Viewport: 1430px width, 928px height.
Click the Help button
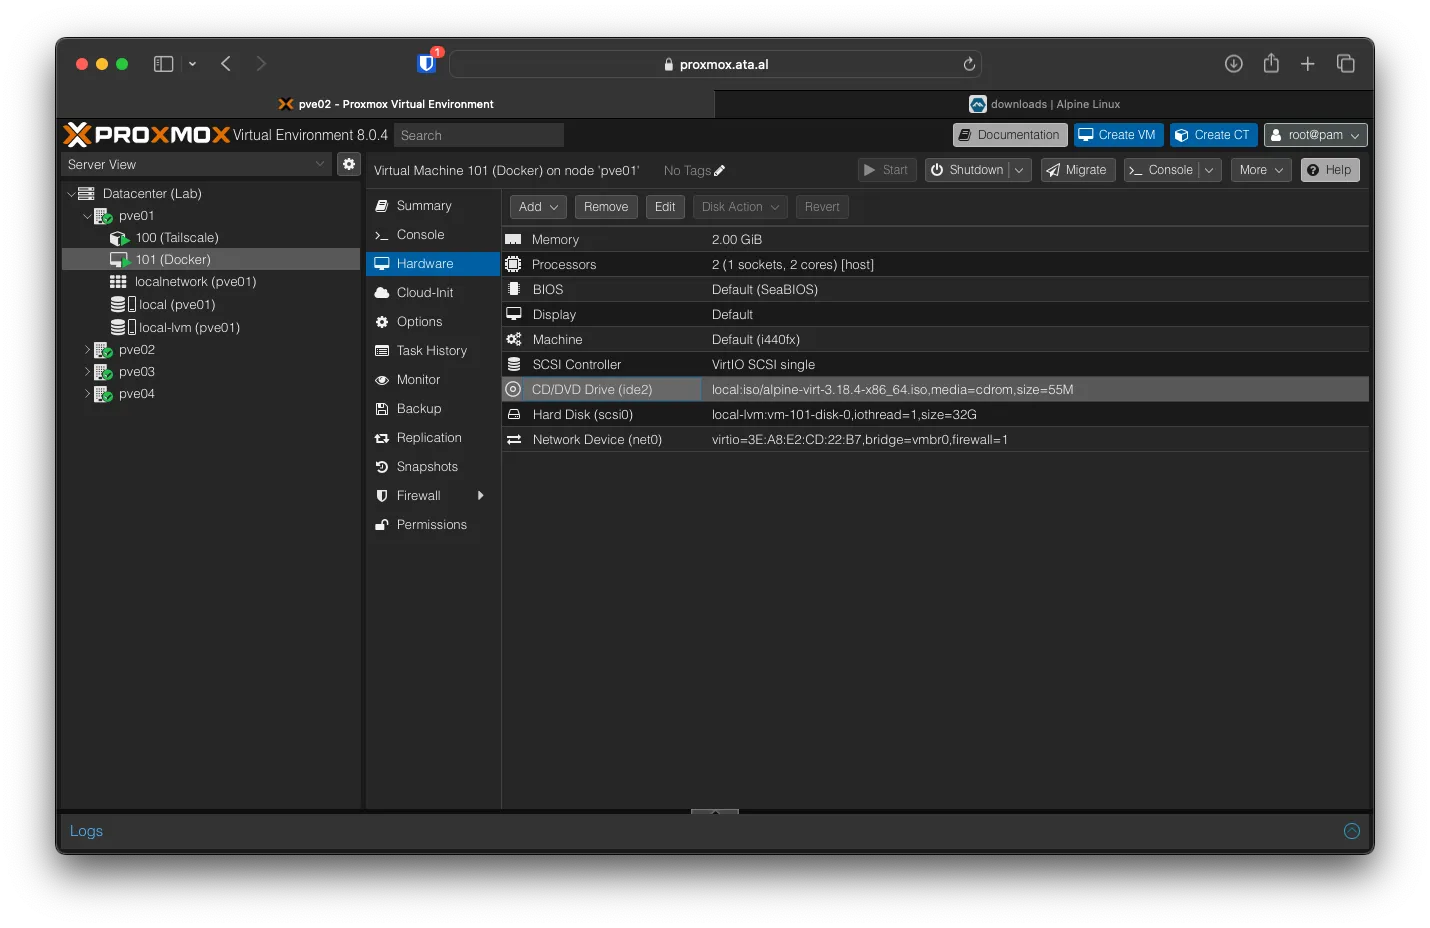pos(1330,170)
